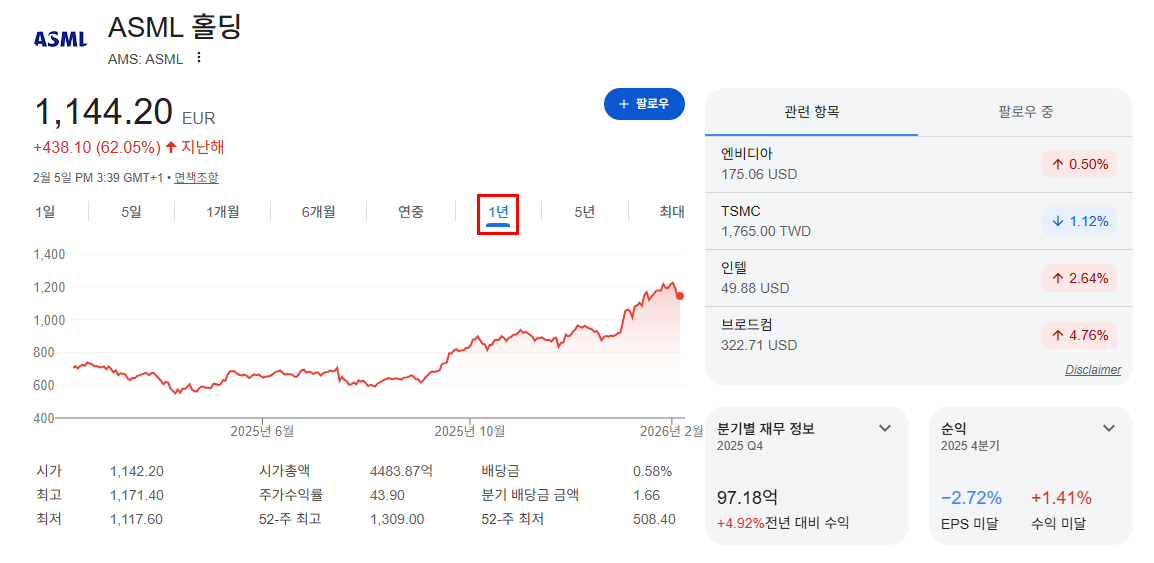Select the 최대 max range tab

(x=671, y=212)
